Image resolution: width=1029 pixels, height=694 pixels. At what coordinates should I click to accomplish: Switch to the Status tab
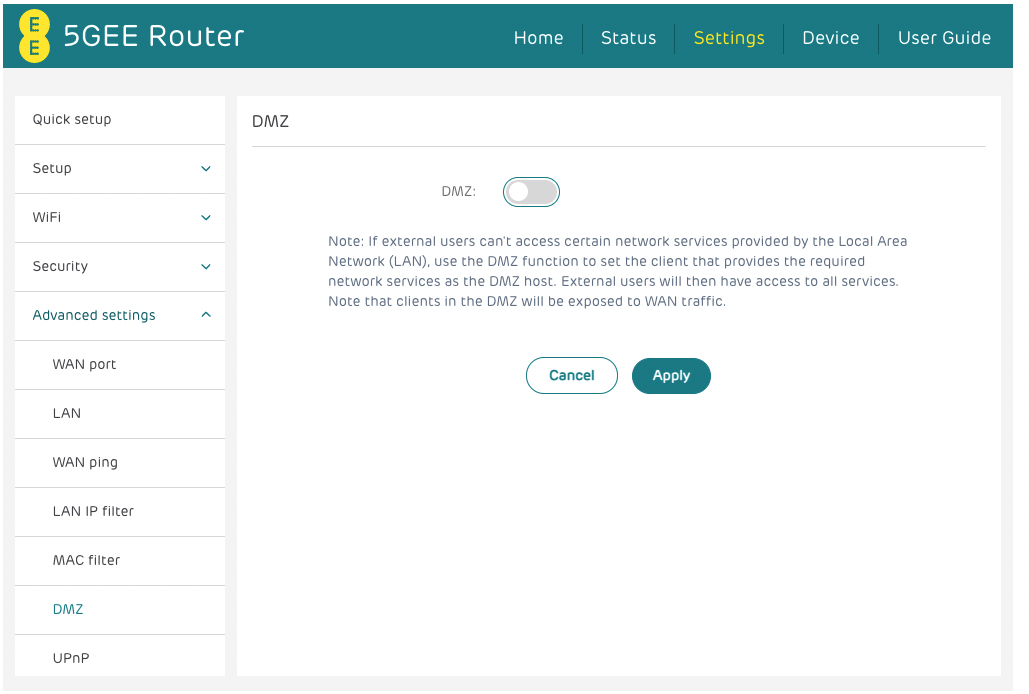[x=628, y=38]
